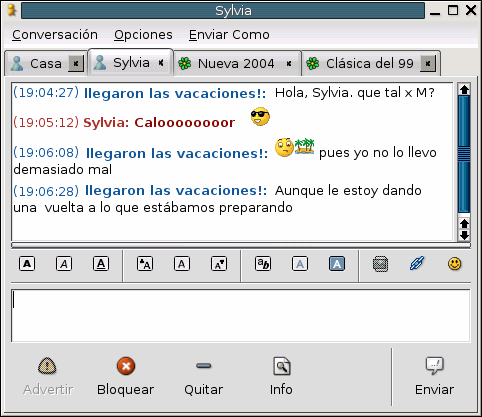Open the smiley emoticon picker
Screen dimensions: 482x417
coord(454,264)
